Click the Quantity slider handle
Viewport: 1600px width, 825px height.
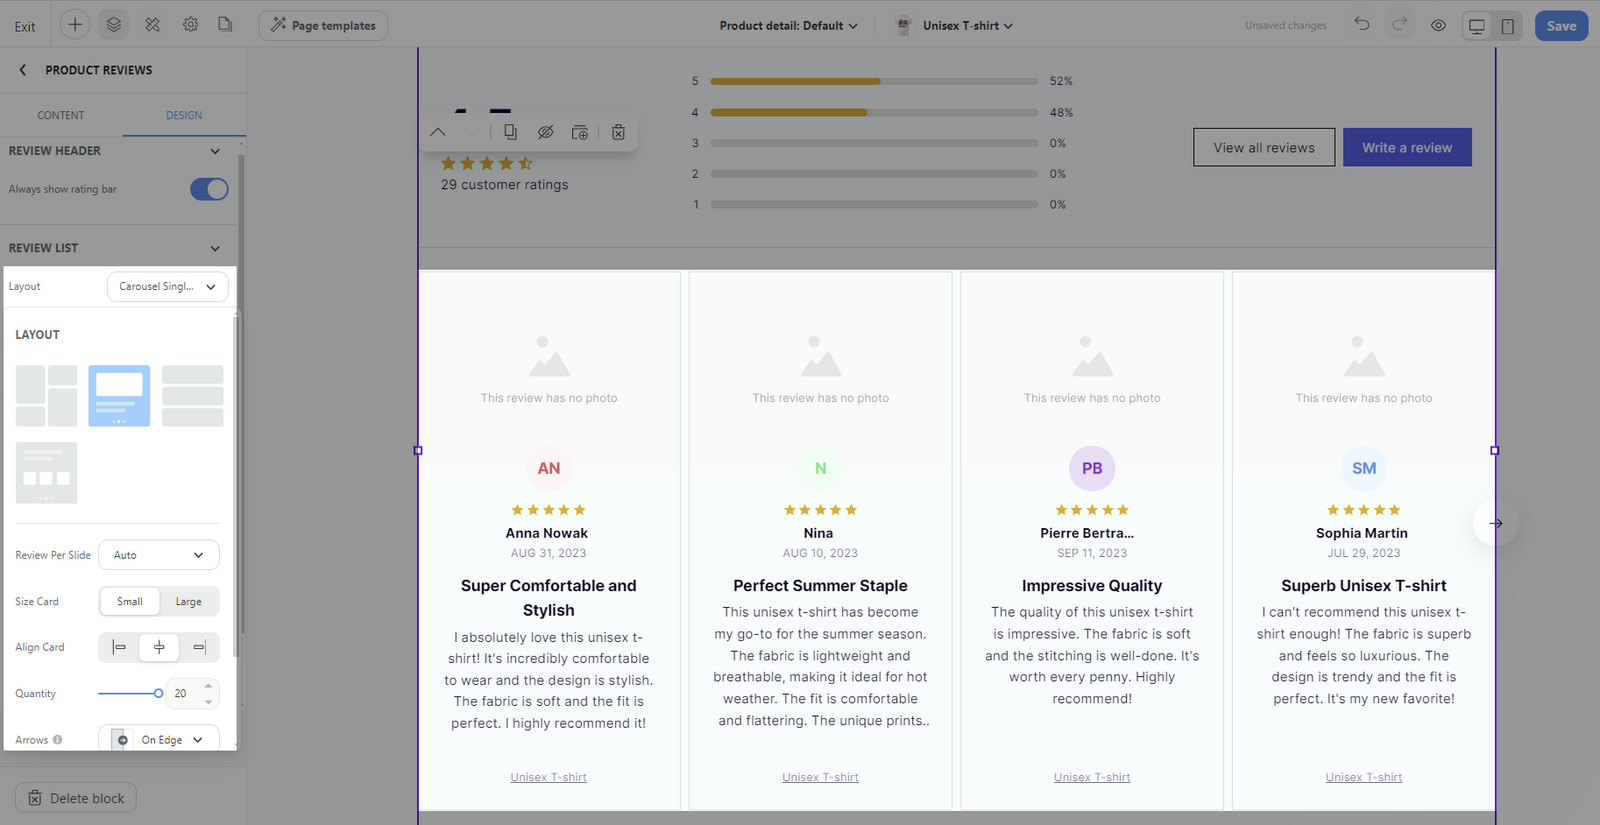pos(158,693)
